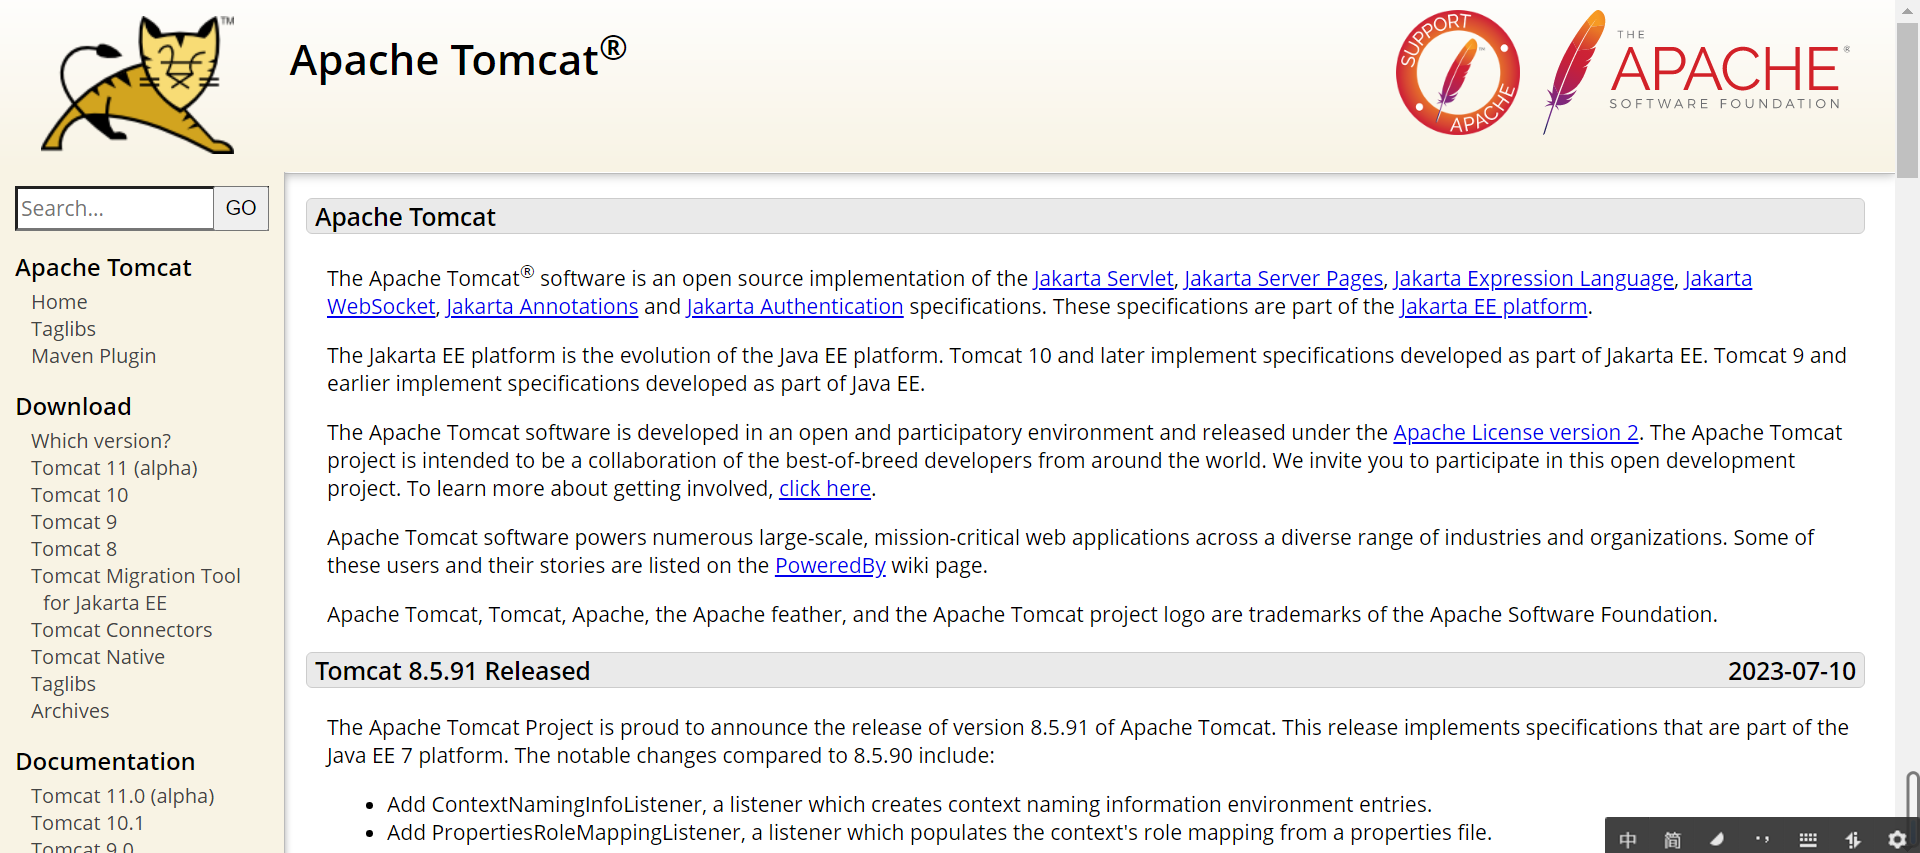Follow the Jakarta EE platform link
Viewport: 1920px width, 853px height.
click(x=1494, y=306)
